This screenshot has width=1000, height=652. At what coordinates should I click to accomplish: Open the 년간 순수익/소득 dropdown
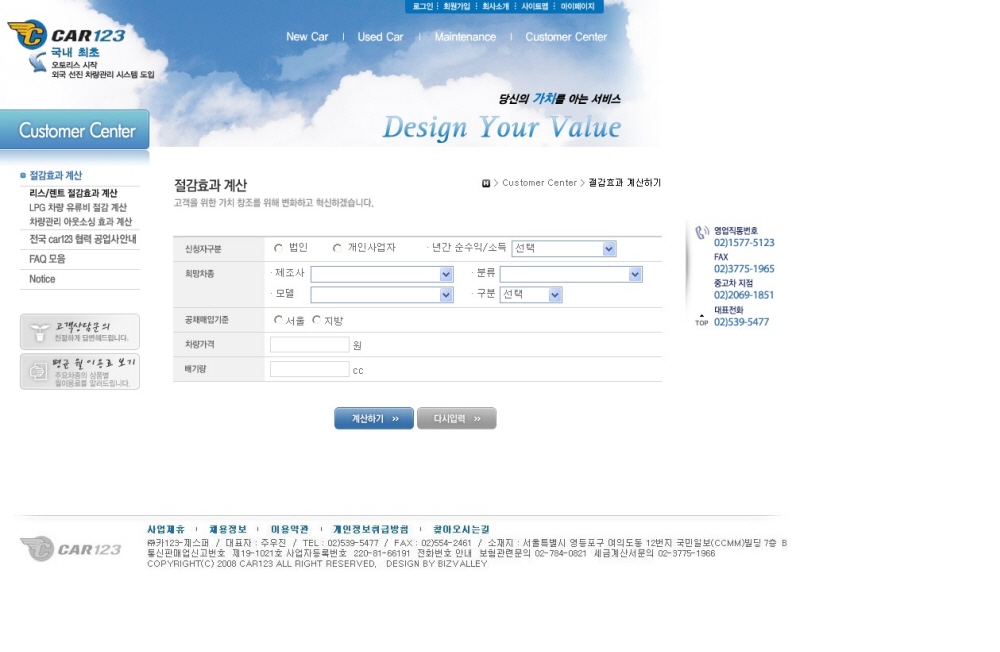564,249
